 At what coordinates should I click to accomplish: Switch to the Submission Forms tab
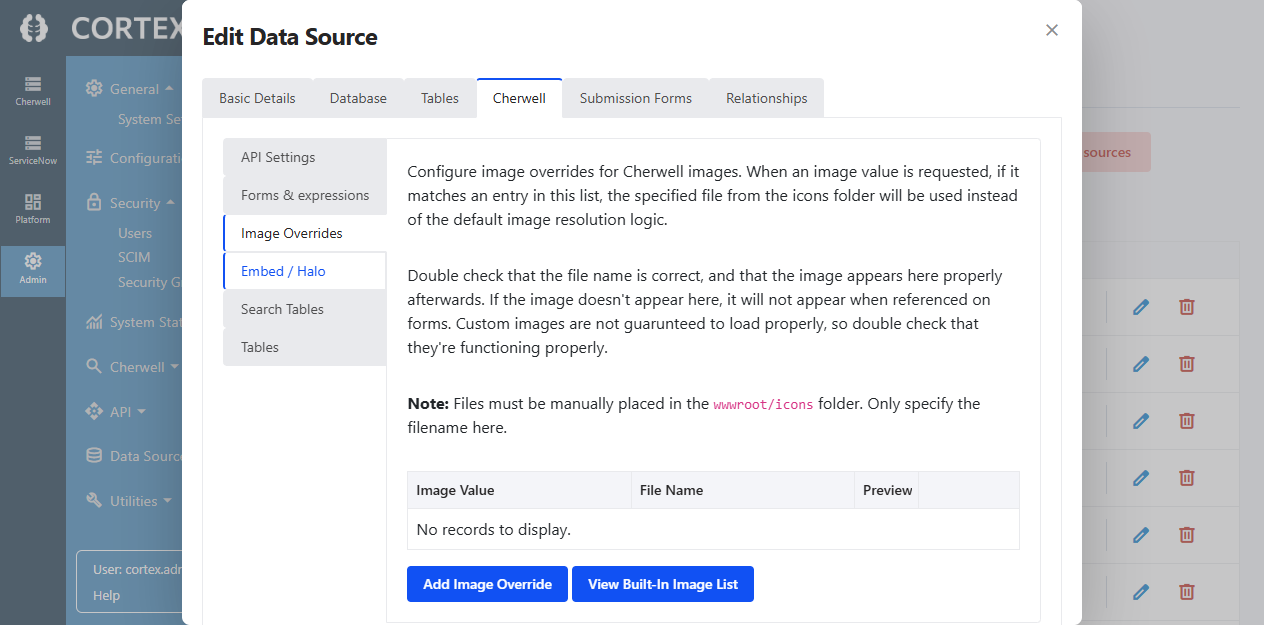click(x=636, y=98)
